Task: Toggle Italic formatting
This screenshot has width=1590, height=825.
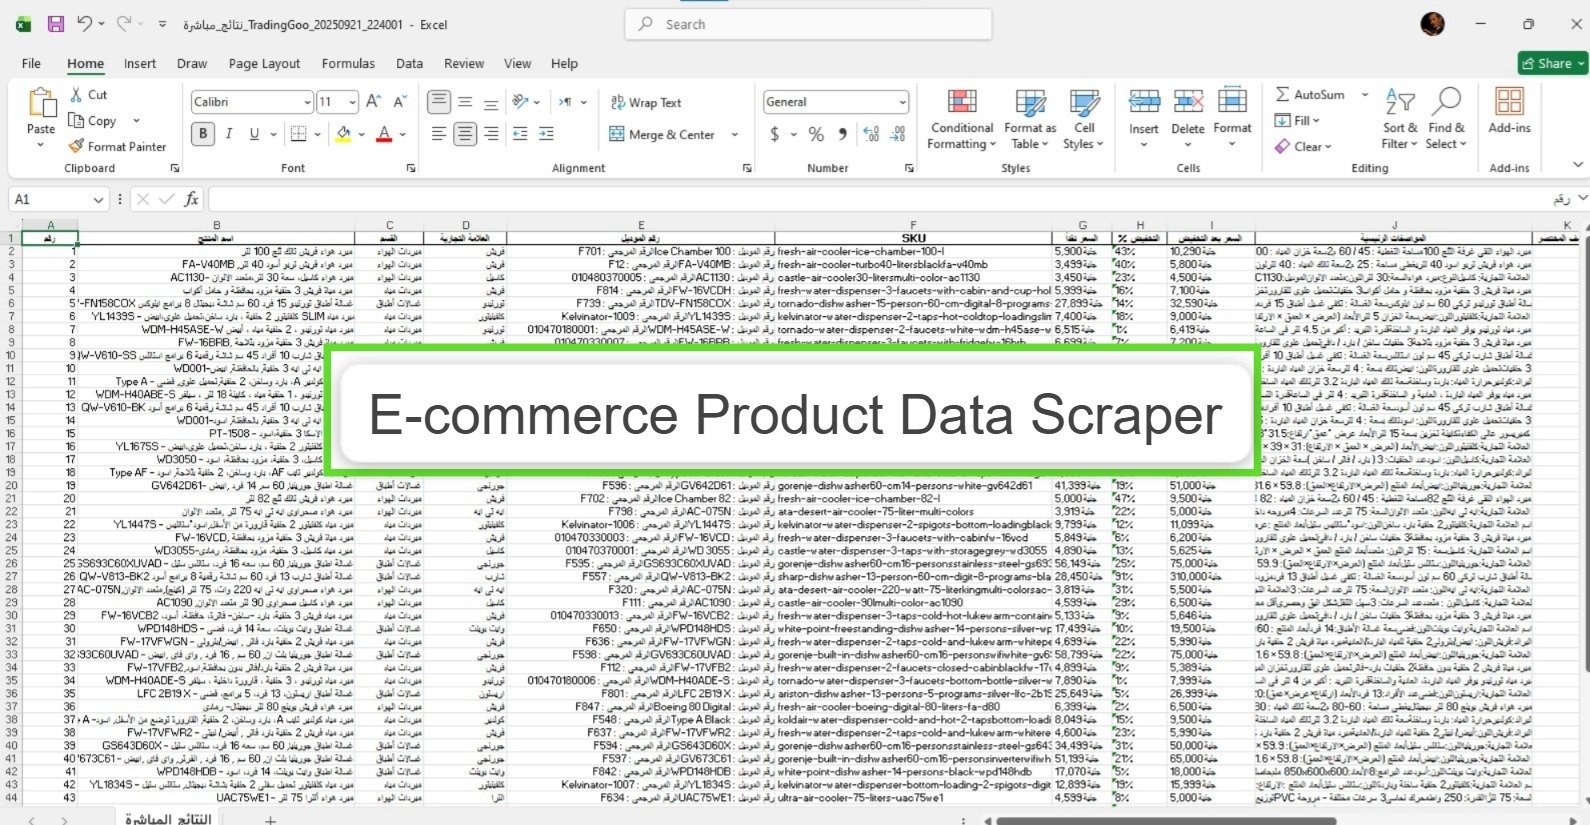Action: [x=229, y=134]
